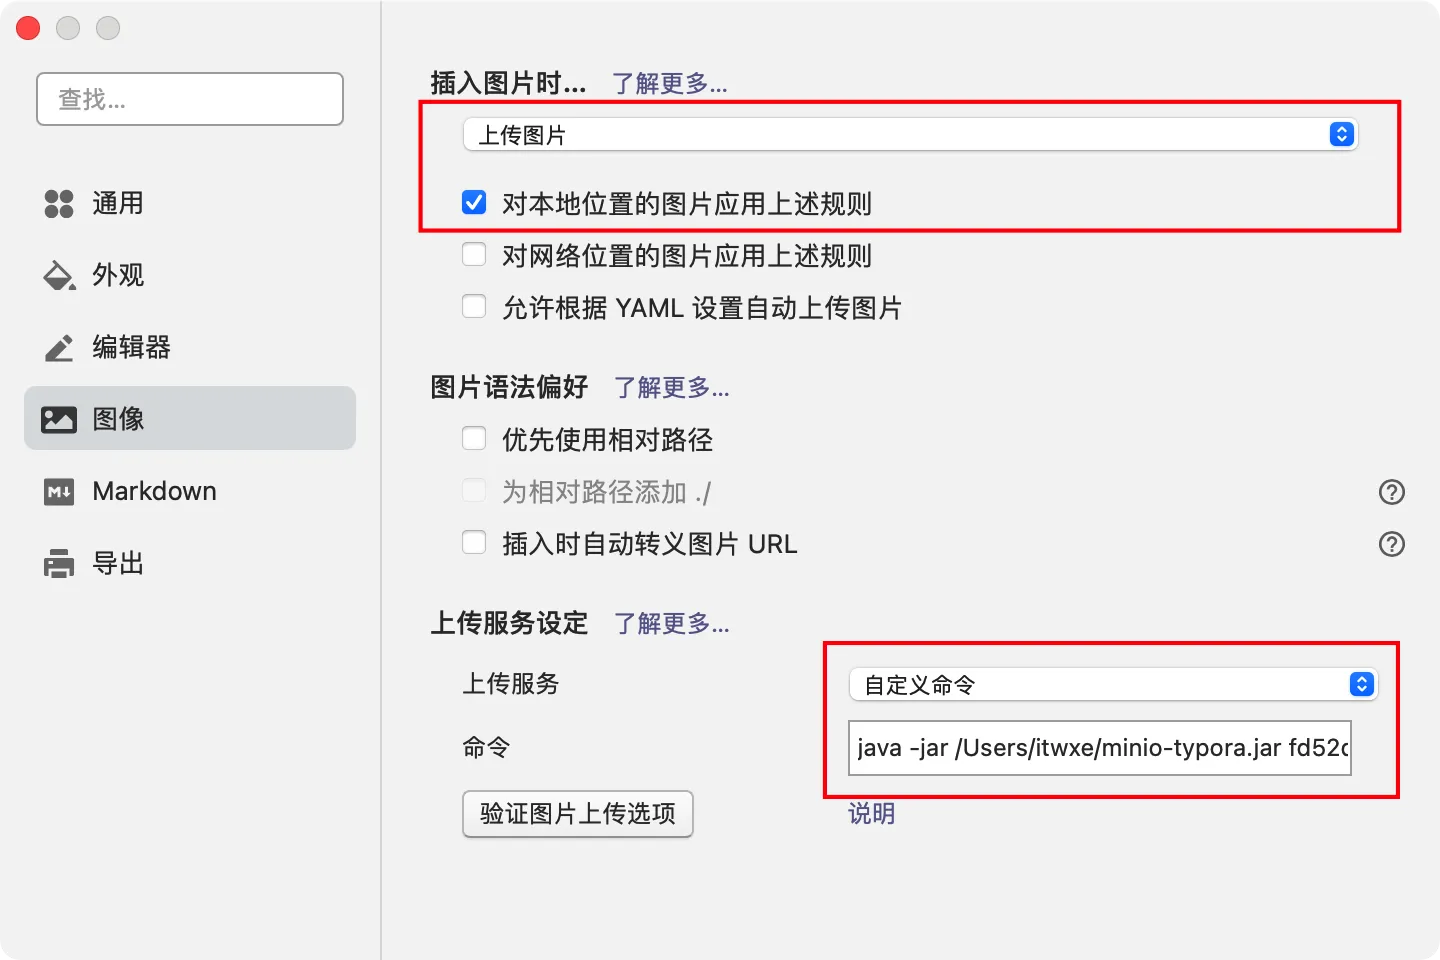Click the 外观 paint bucket icon
Screen dimensions: 1440x960
coord(59,276)
